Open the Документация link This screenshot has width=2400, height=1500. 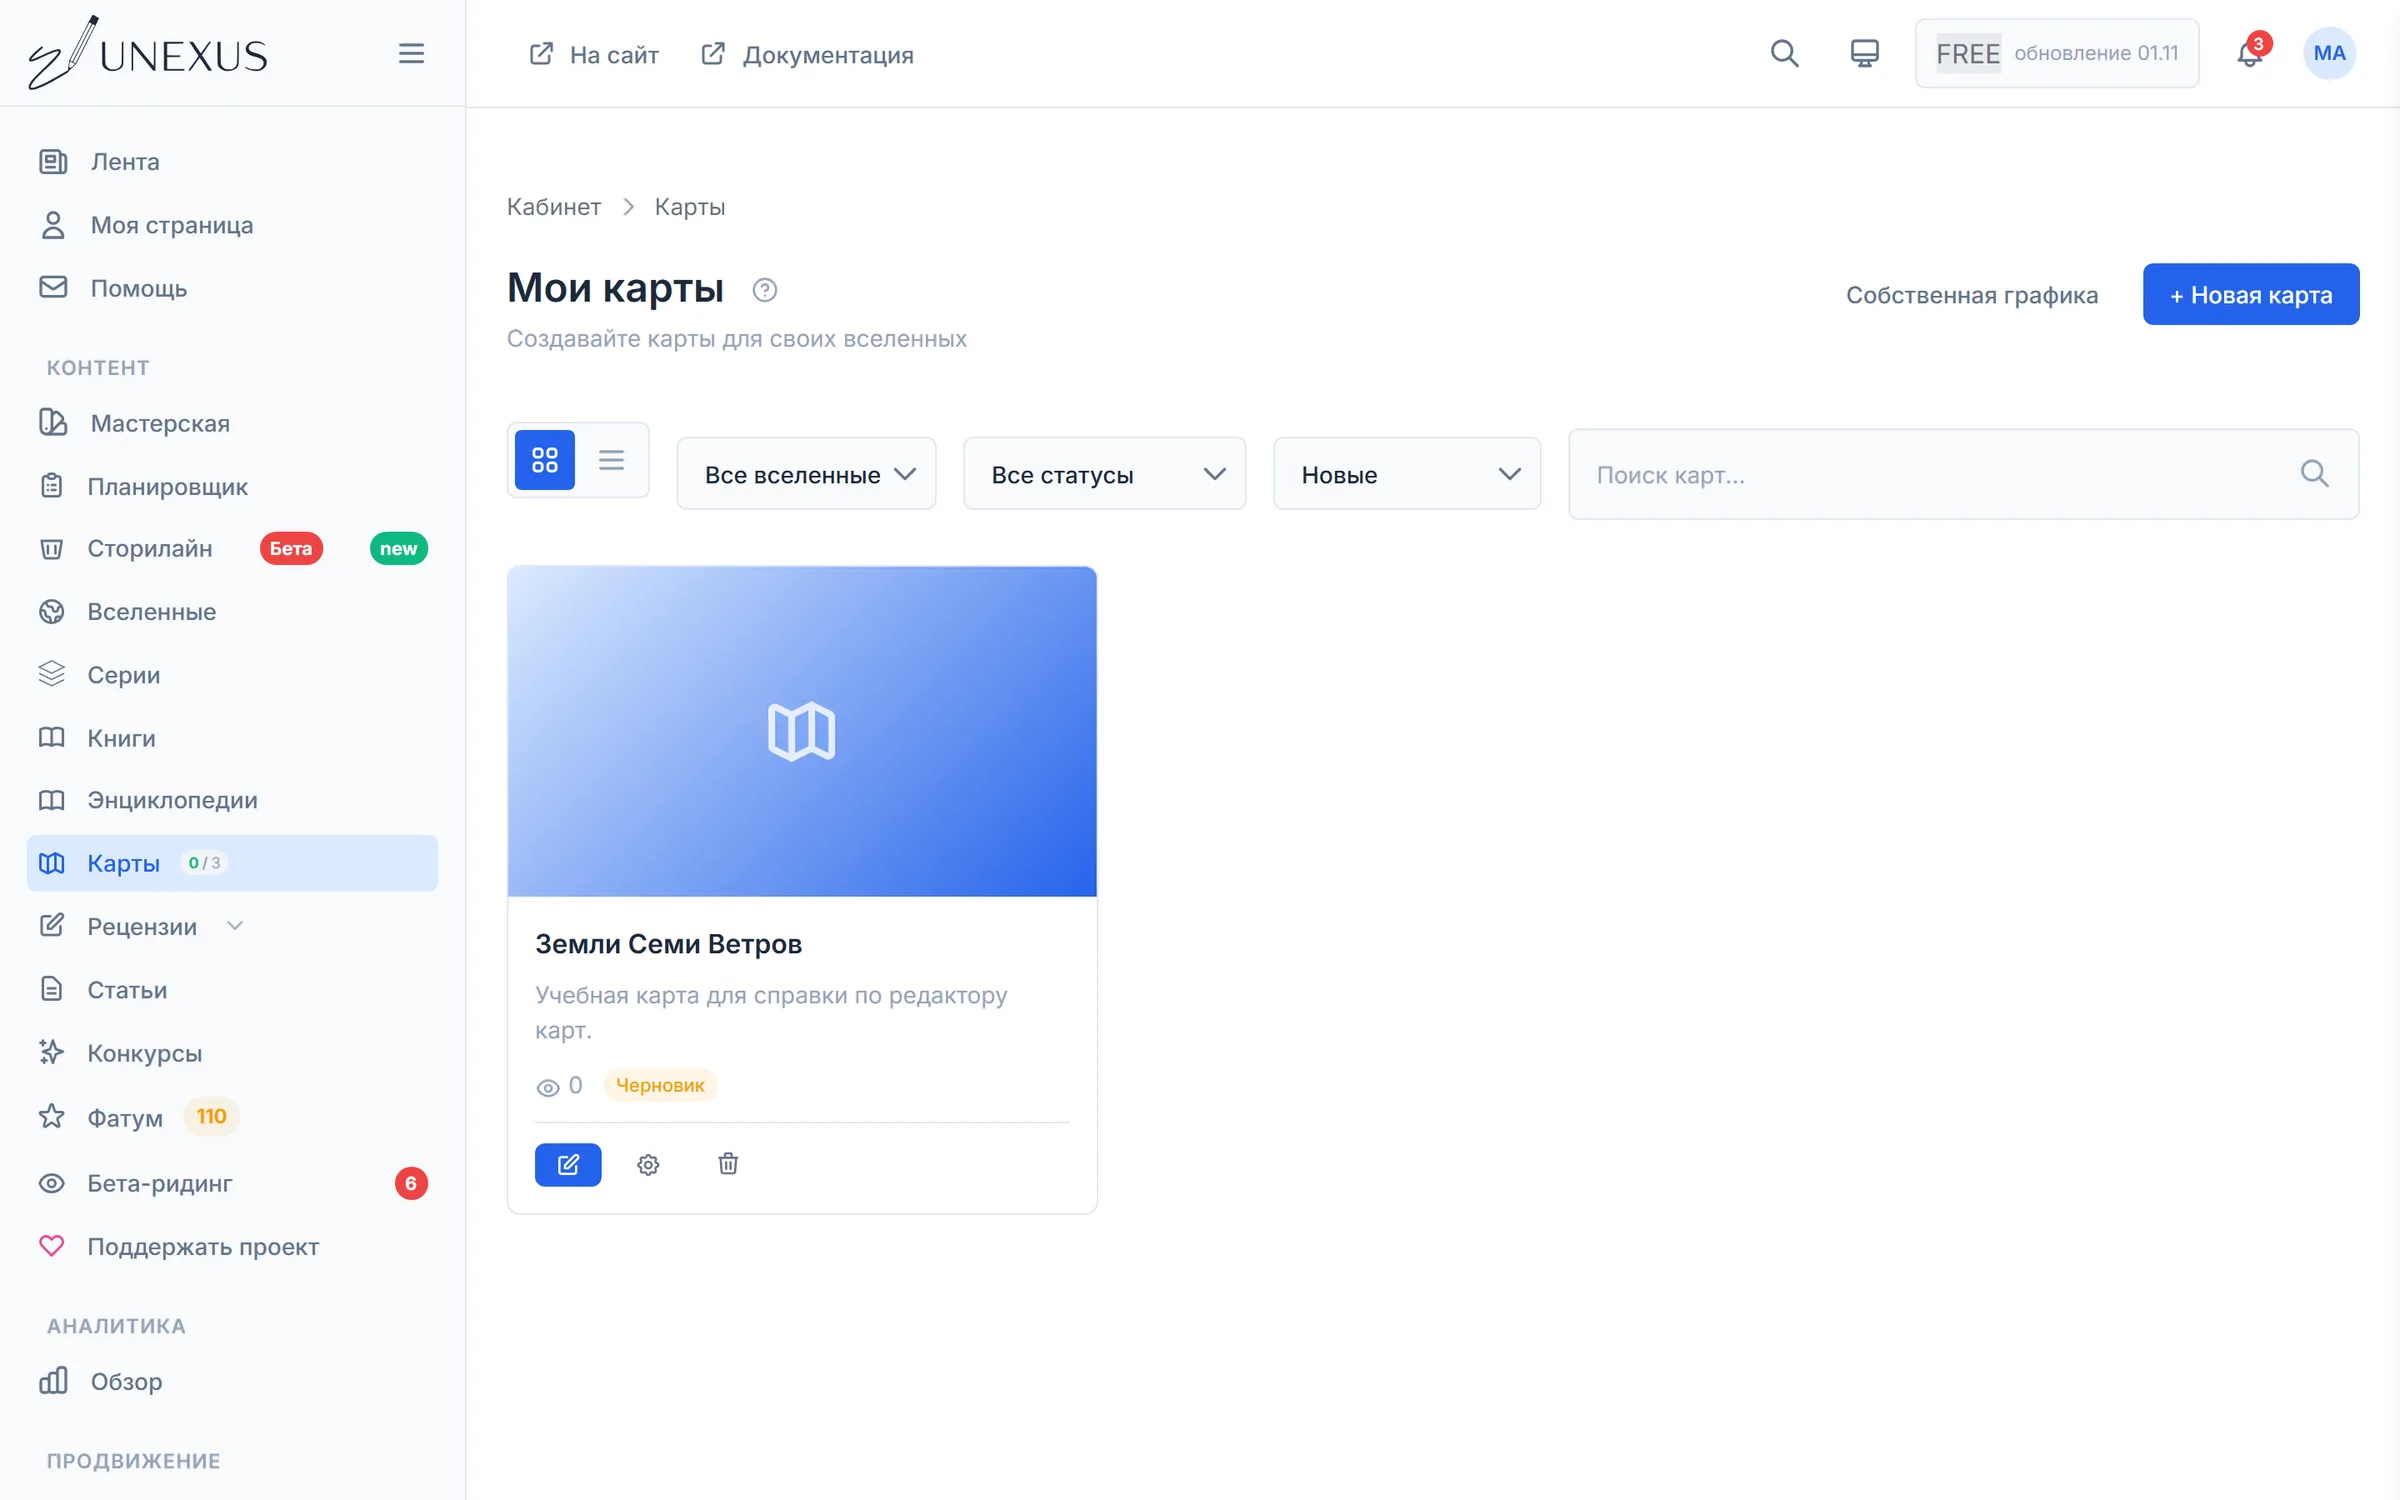808,54
